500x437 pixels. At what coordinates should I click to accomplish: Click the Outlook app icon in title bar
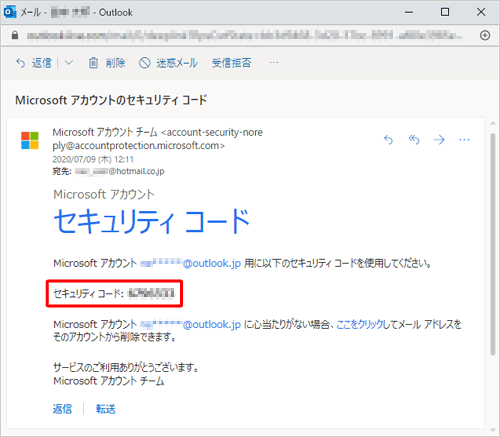click(10, 12)
